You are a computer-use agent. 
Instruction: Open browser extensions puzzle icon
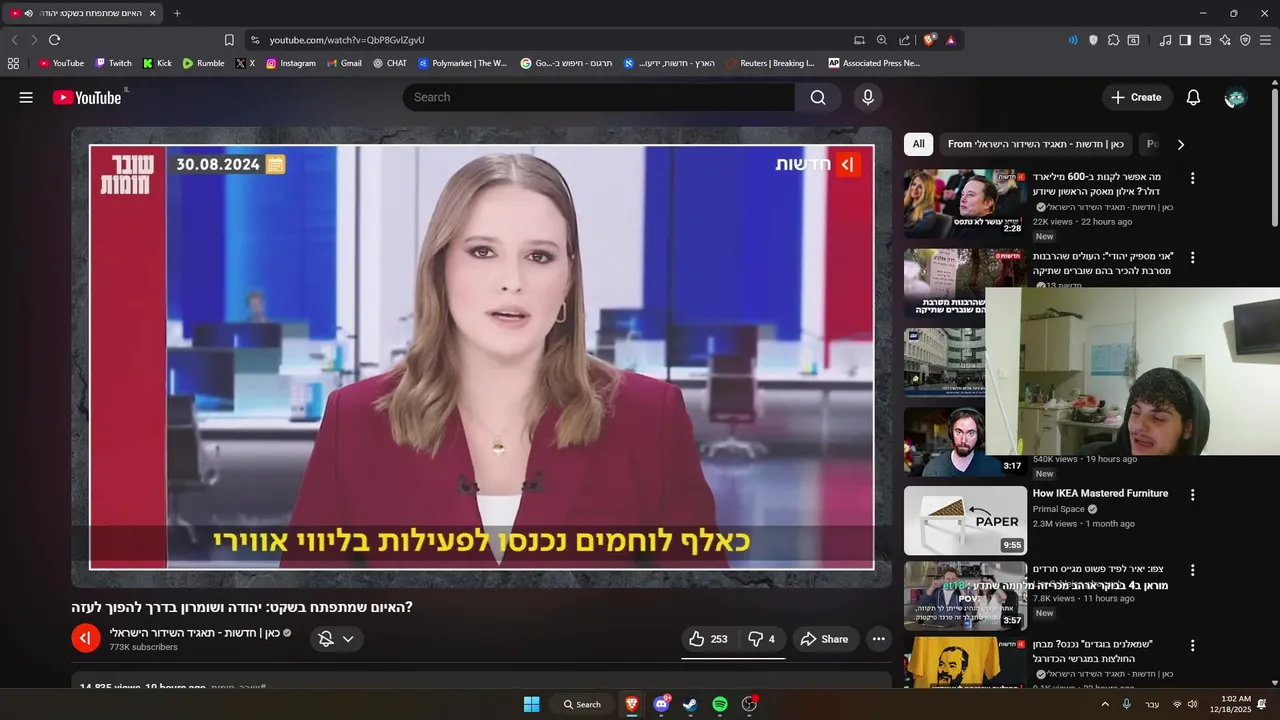pos(1113,40)
